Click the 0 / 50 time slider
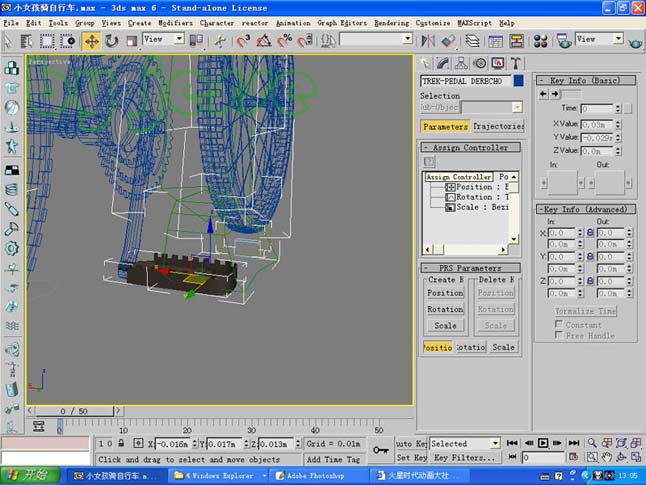The height and width of the screenshot is (485, 646). (x=74, y=411)
